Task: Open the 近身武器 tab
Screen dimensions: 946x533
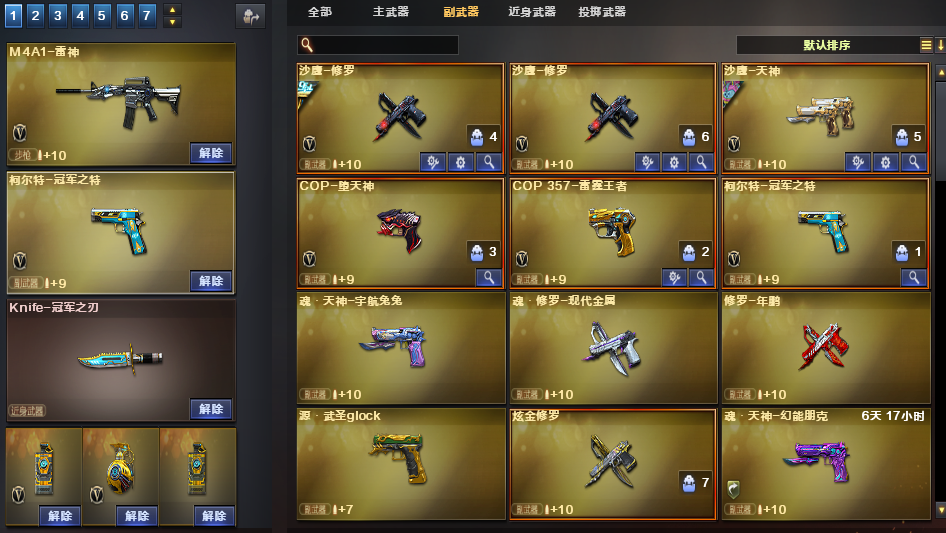Action: tap(532, 12)
